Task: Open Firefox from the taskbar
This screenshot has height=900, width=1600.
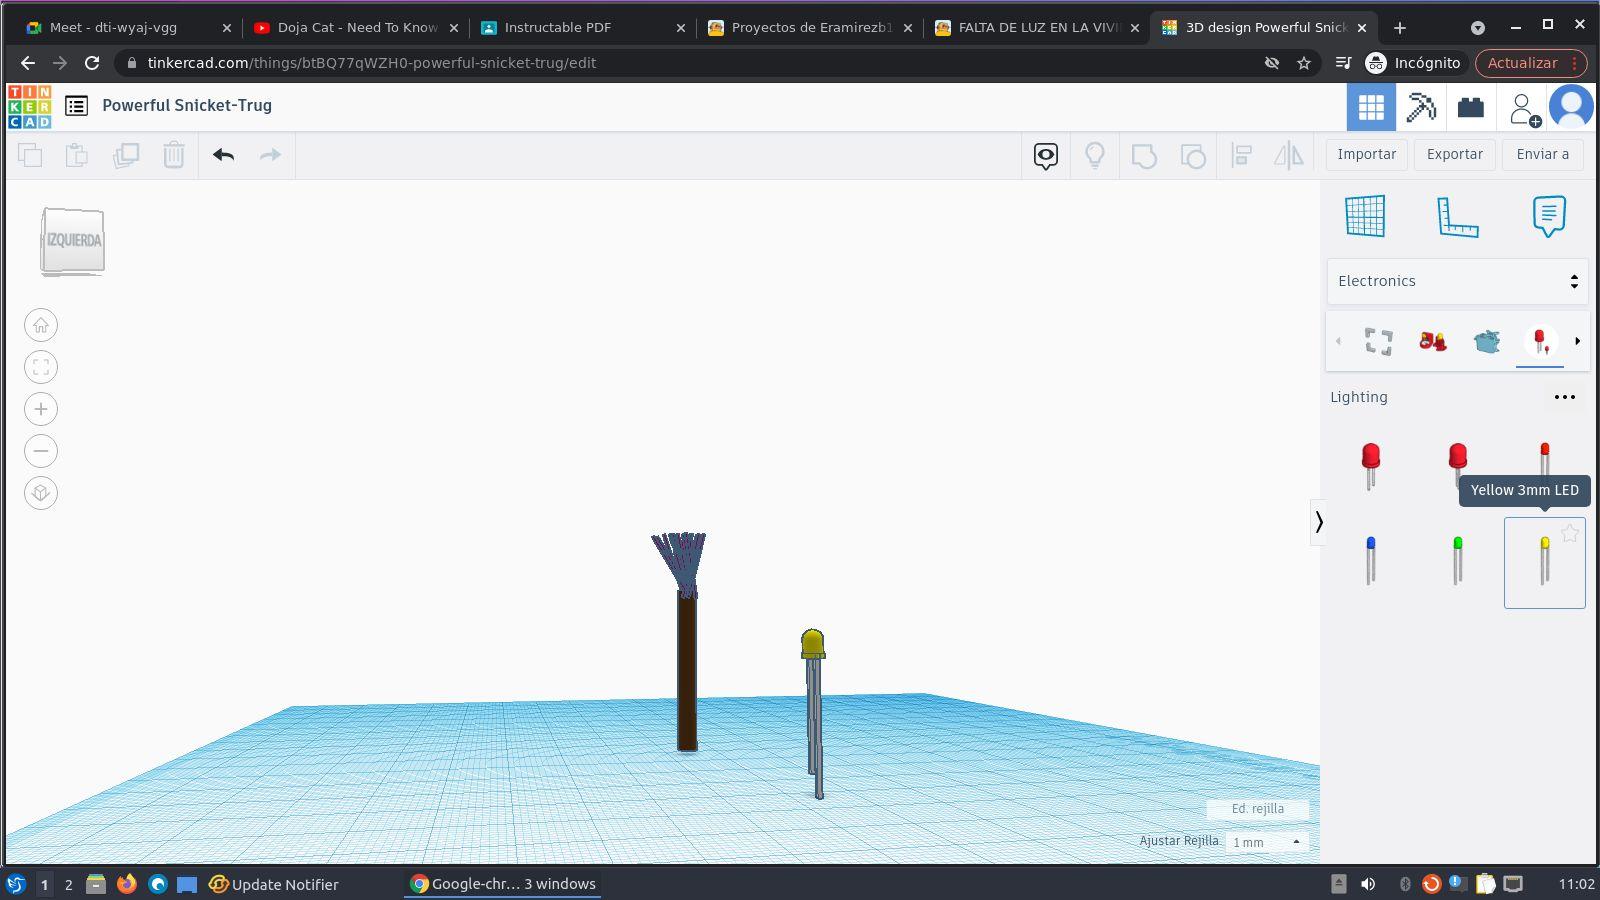Action: pyautogui.click(x=127, y=884)
